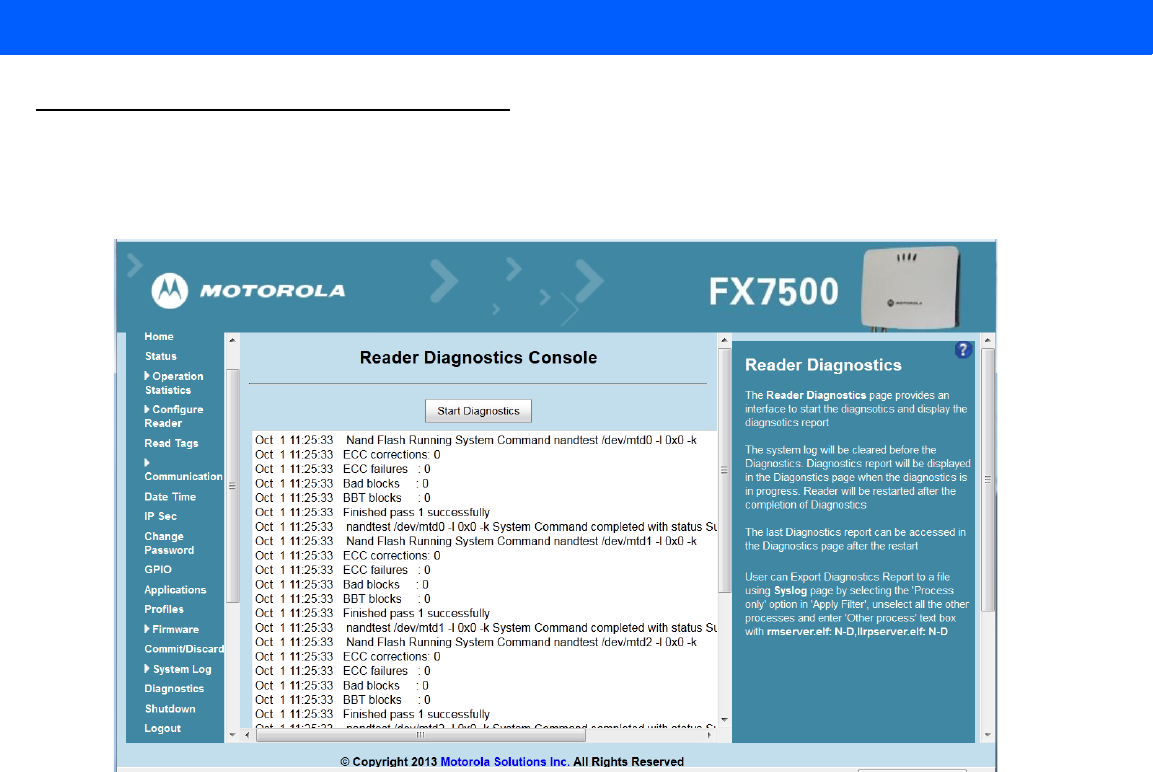Viewport: 1153px width, 772px height.
Task: Open the Applications page
Action: [x=175, y=590]
